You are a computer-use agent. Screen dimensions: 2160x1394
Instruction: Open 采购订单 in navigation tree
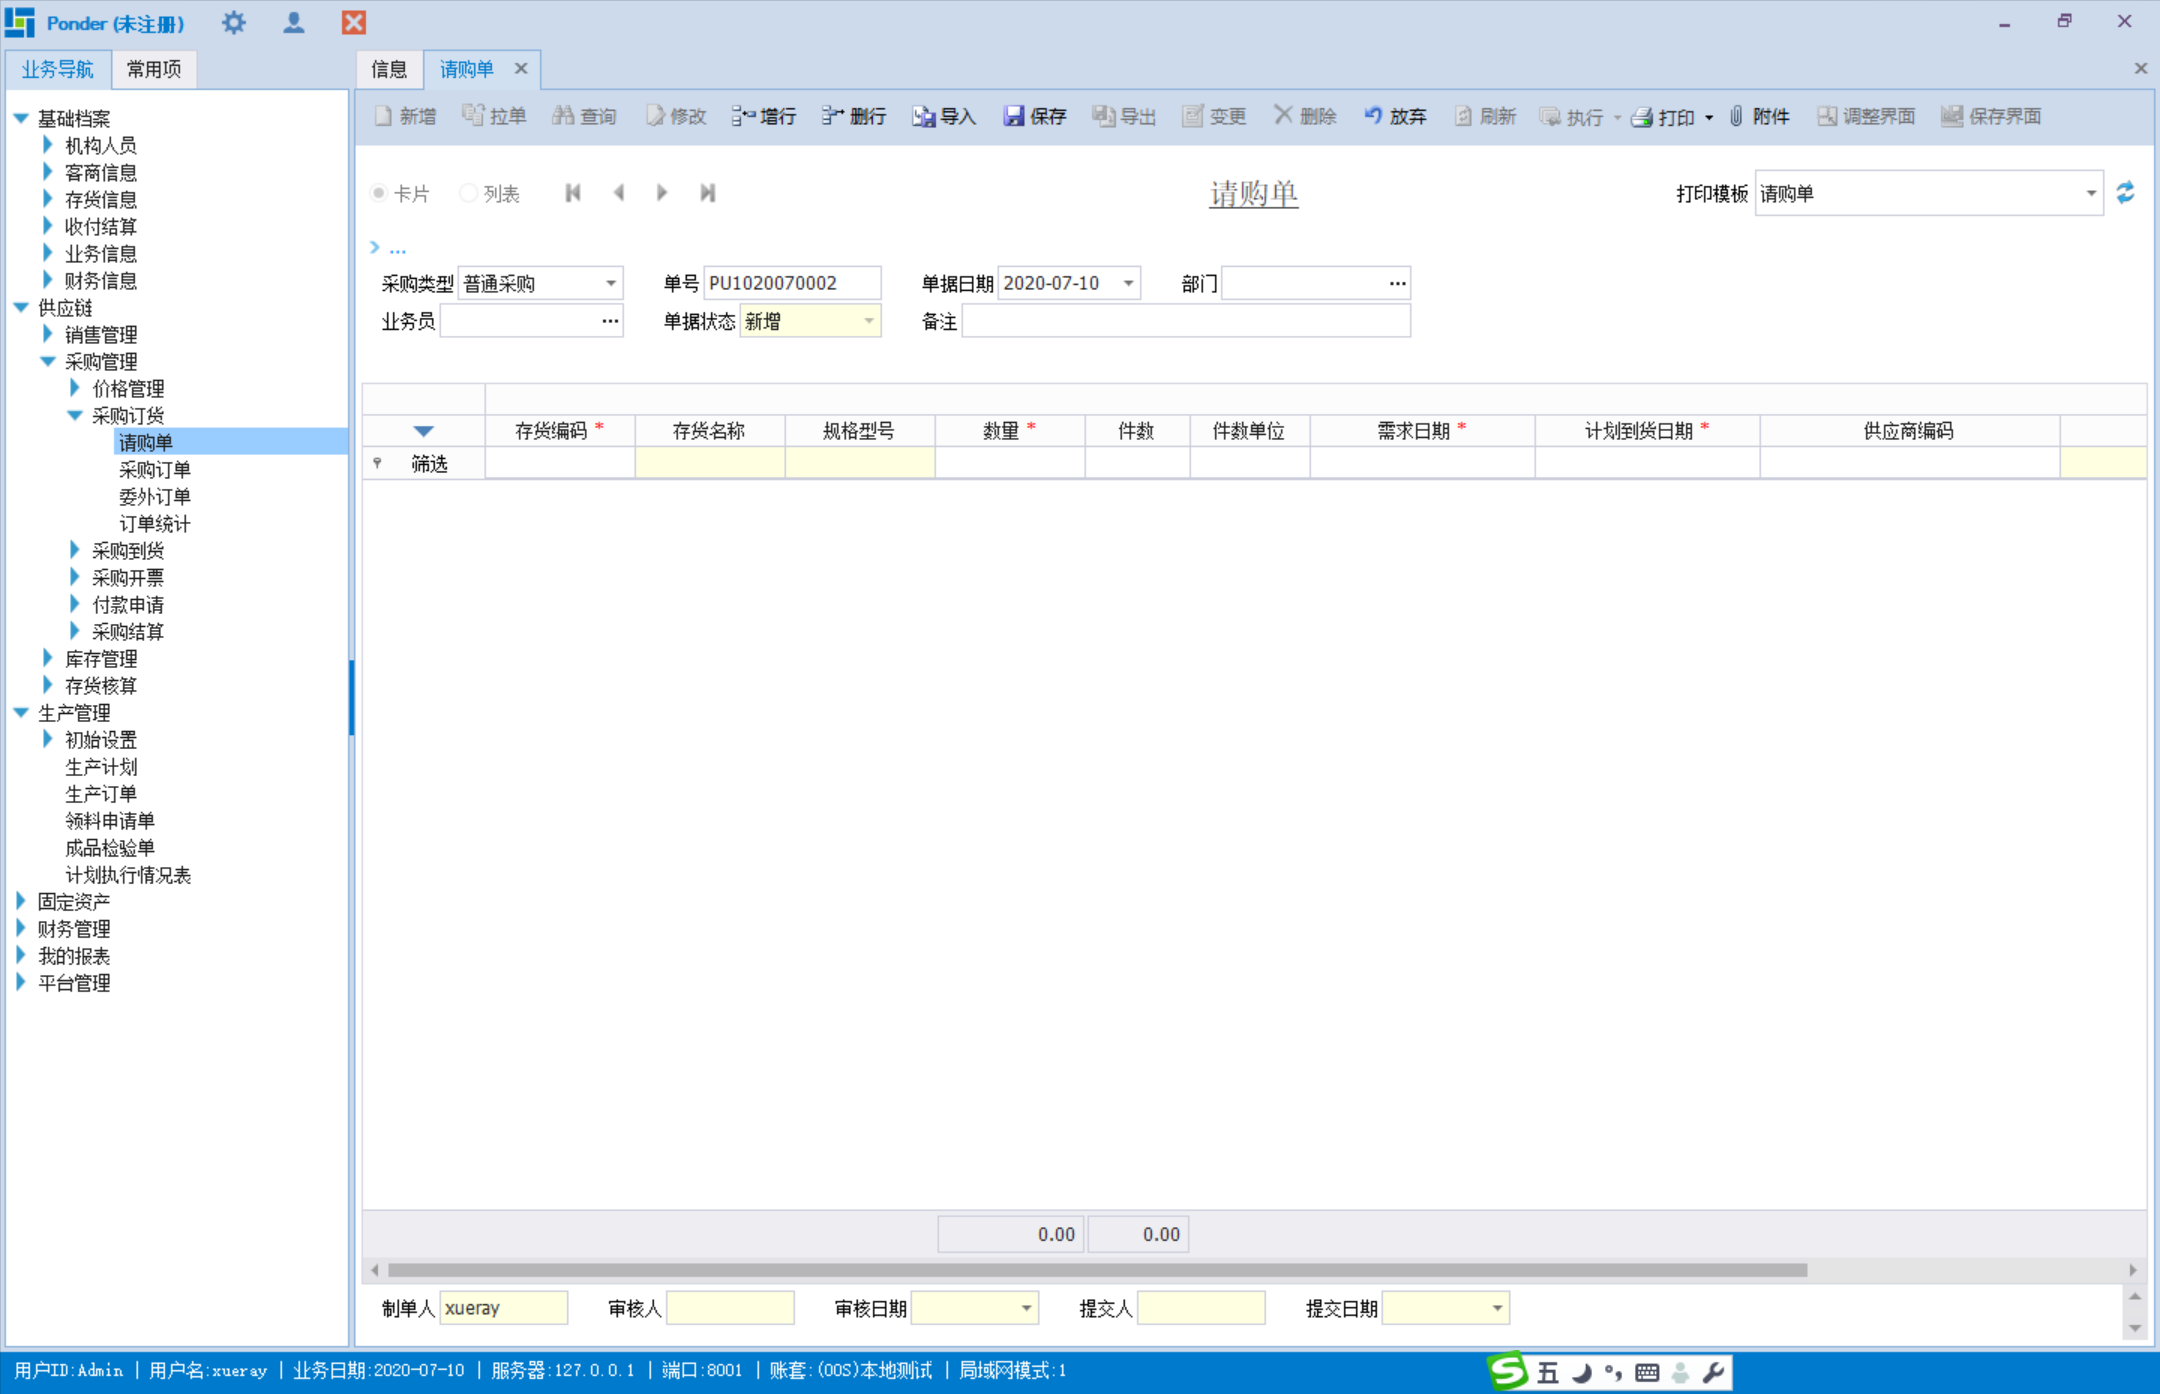[154, 469]
